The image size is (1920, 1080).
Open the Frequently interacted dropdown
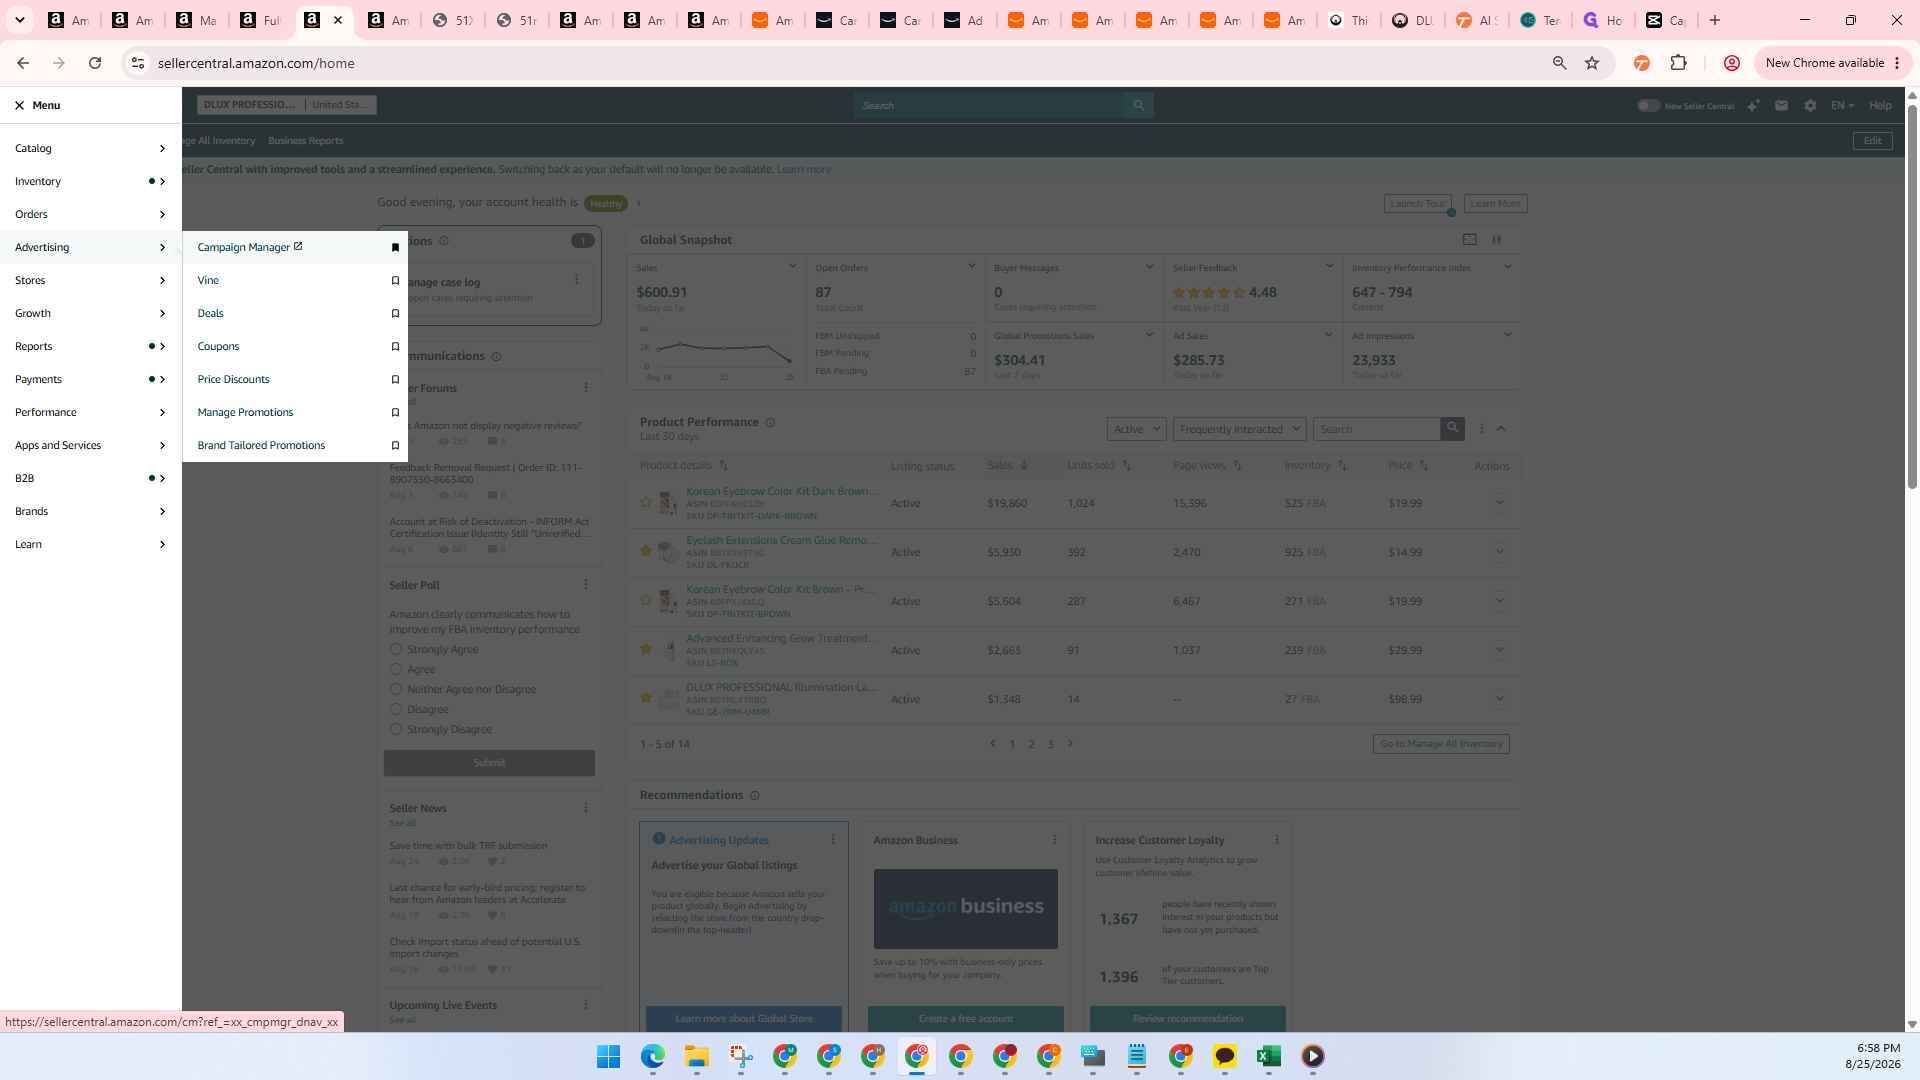(x=1240, y=429)
